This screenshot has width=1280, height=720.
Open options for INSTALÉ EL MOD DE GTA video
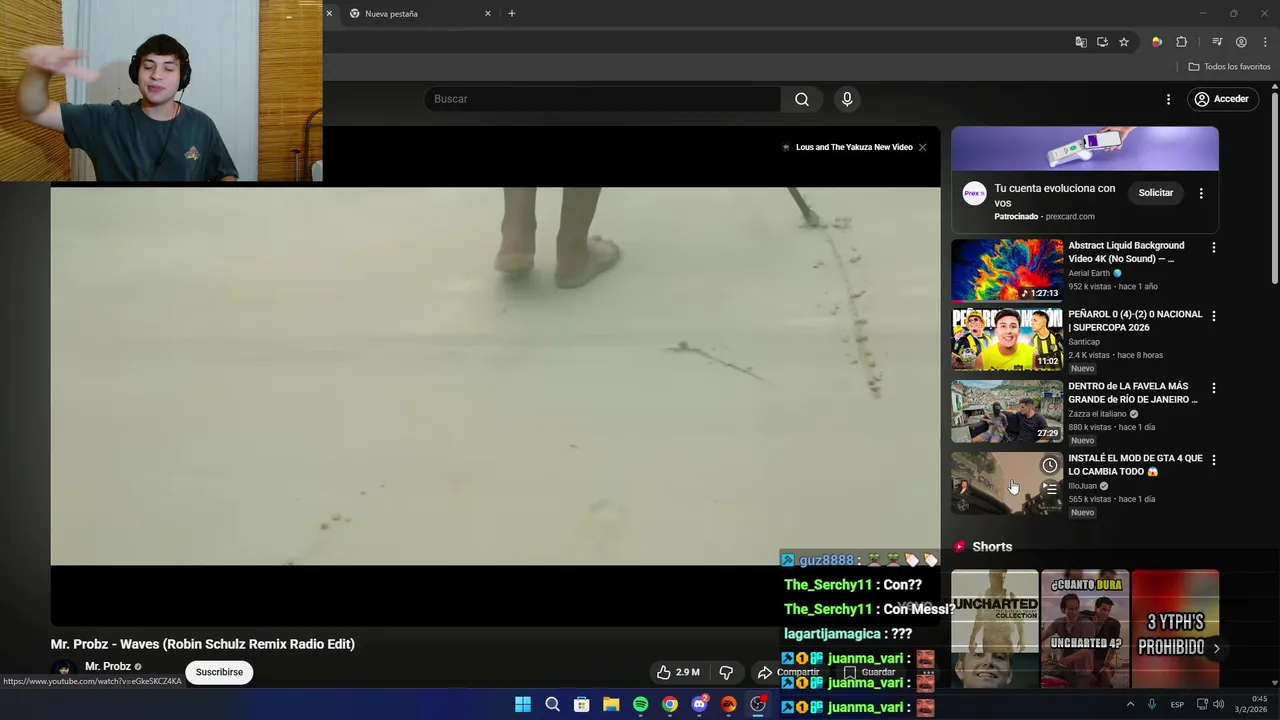(1214, 460)
